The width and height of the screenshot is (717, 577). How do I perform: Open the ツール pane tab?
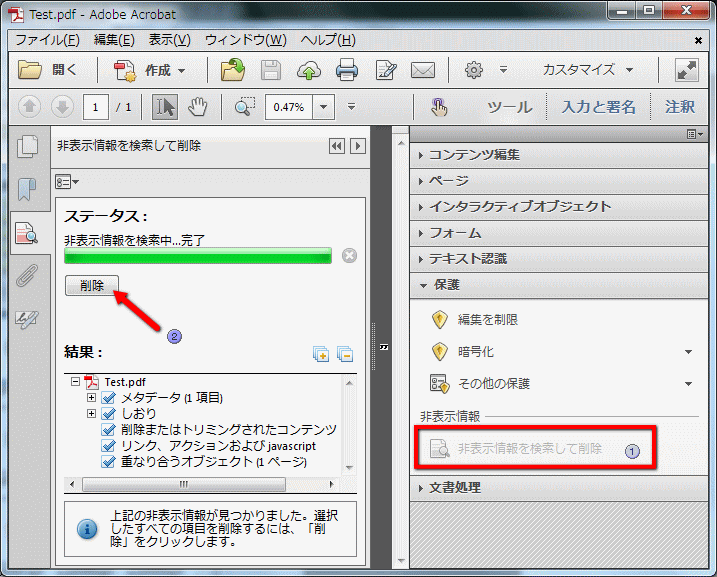click(509, 107)
